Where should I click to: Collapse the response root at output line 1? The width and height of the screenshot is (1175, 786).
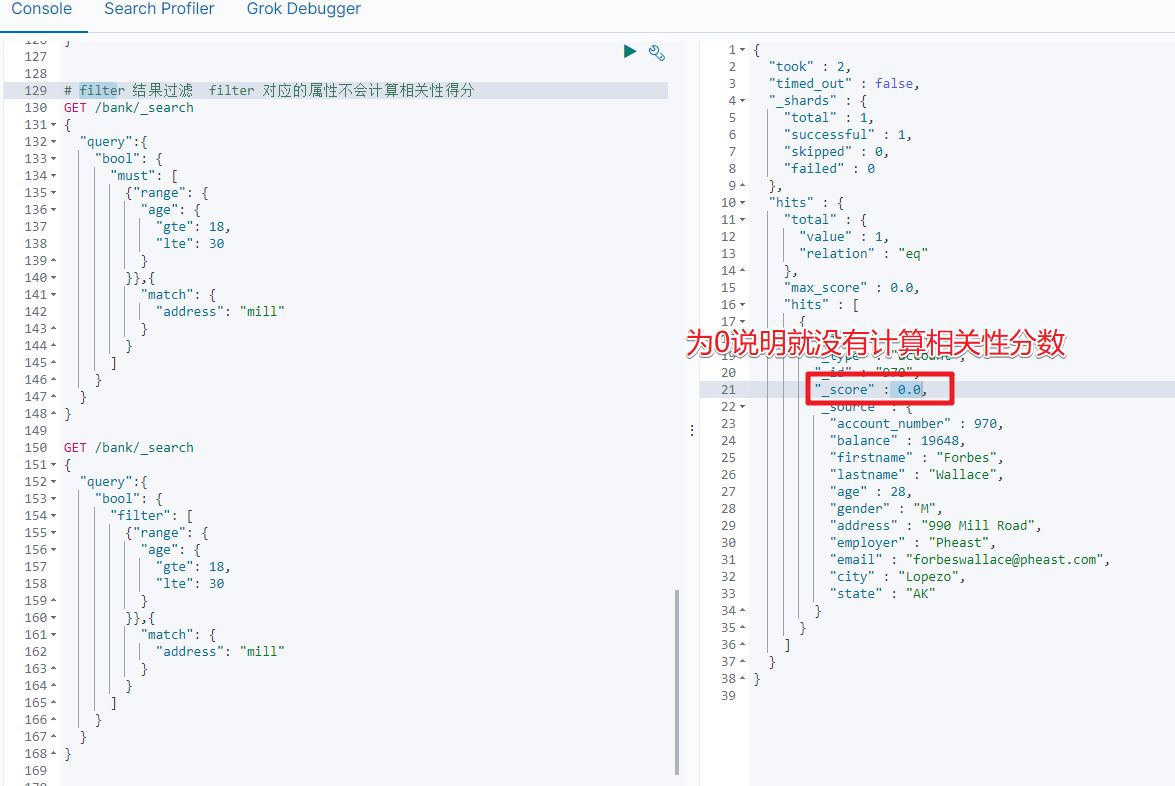tap(743, 49)
